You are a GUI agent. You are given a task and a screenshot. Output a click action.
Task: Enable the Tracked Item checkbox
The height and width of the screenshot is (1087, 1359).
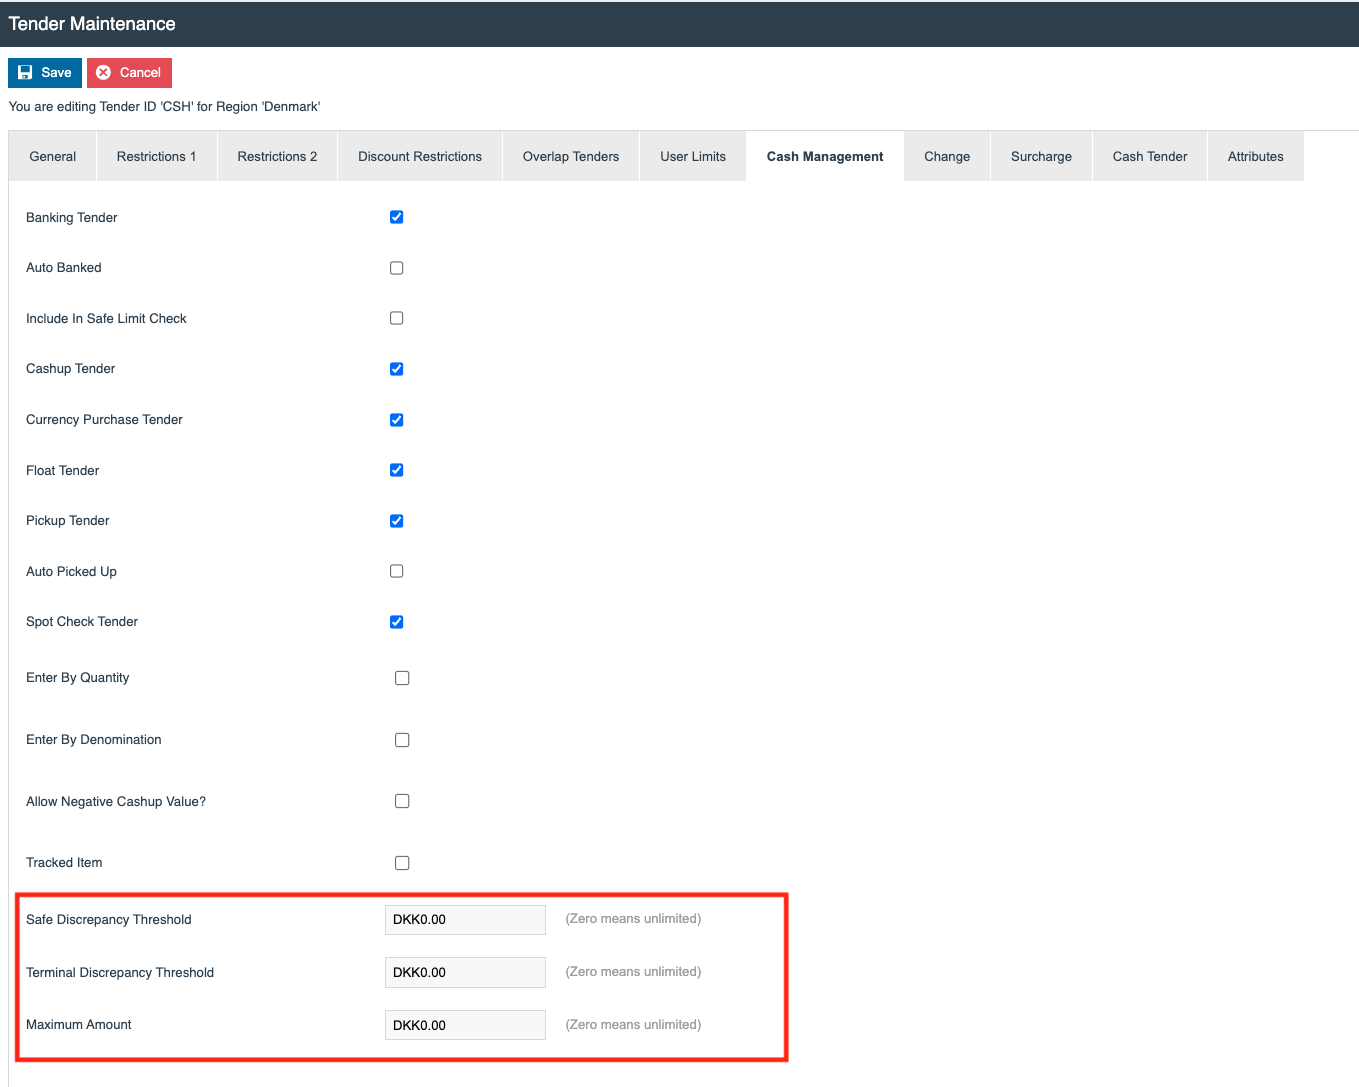click(402, 863)
